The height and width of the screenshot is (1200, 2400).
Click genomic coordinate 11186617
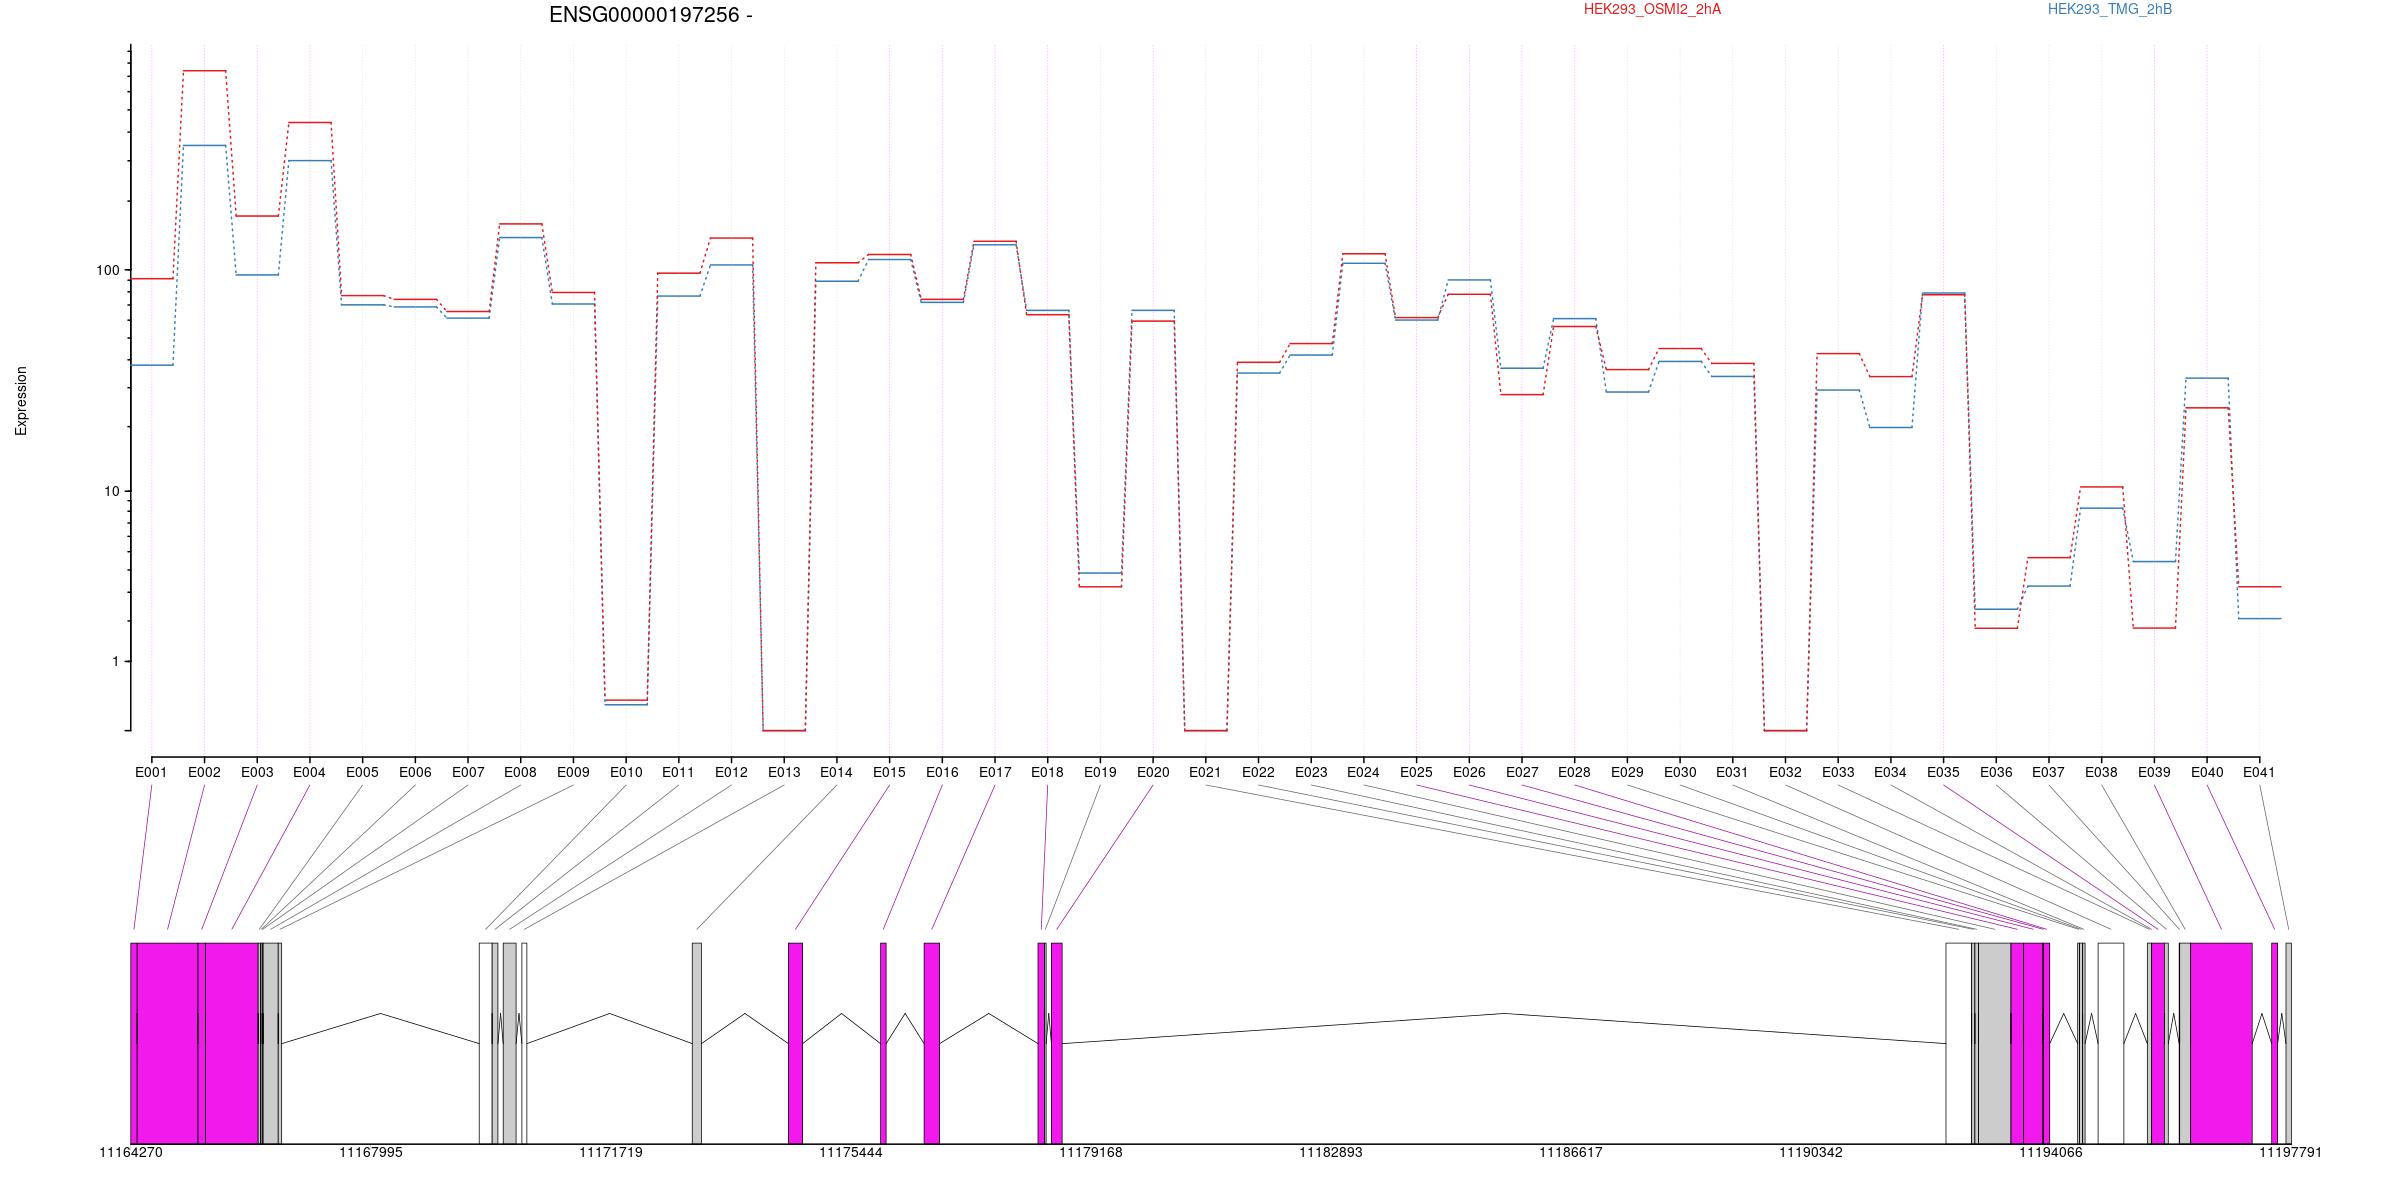pyautogui.click(x=1571, y=1153)
